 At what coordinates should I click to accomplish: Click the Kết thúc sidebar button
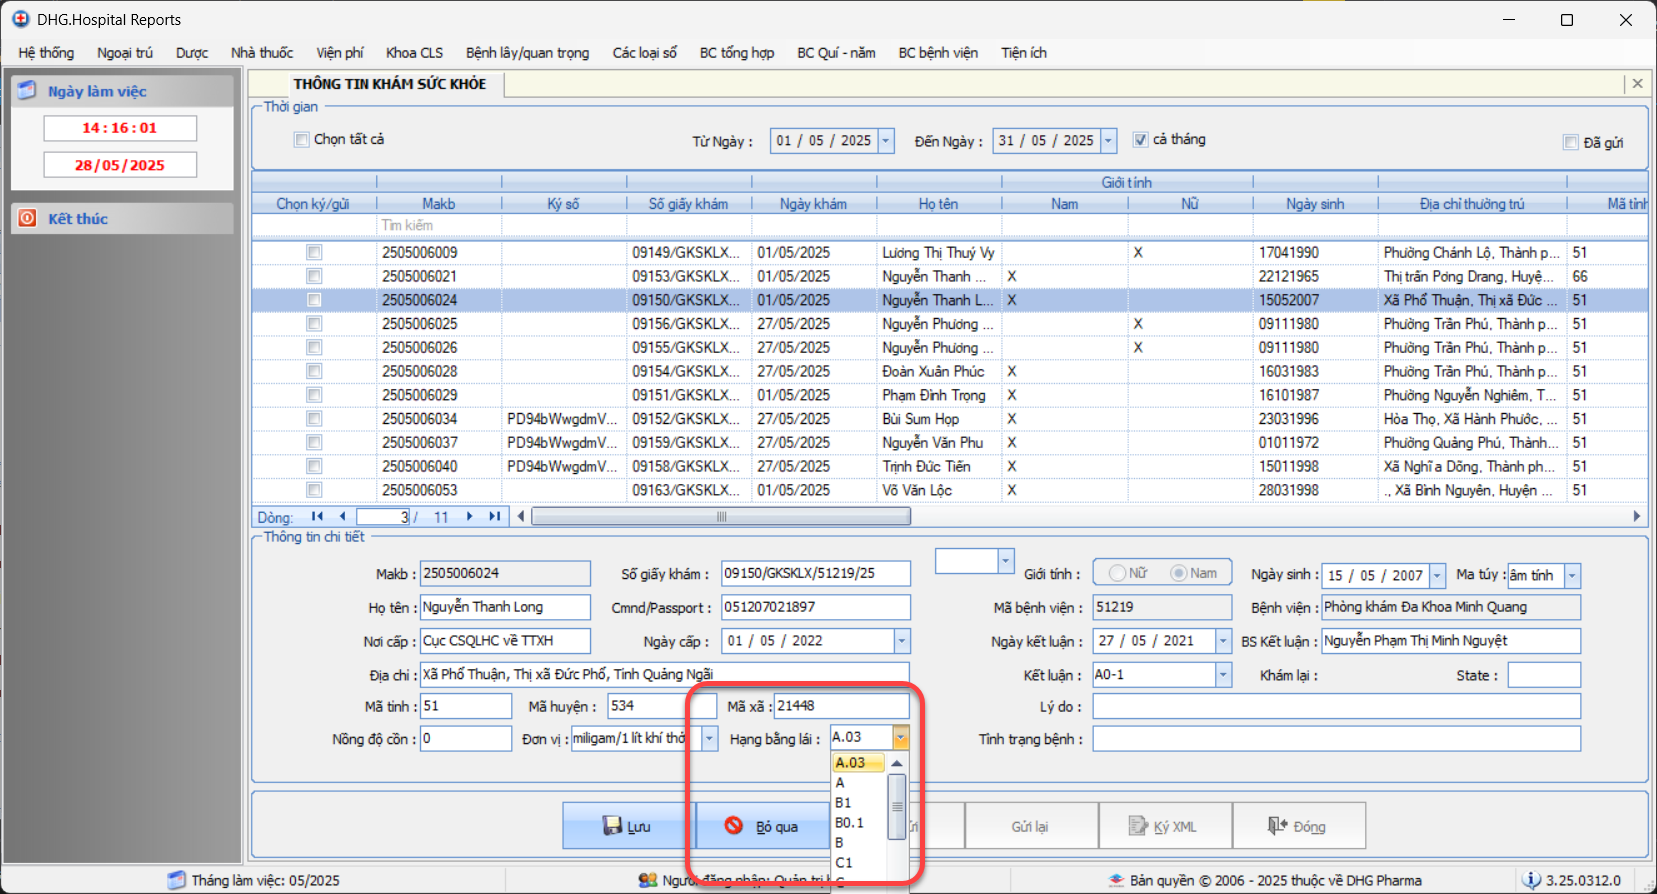pos(122,218)
